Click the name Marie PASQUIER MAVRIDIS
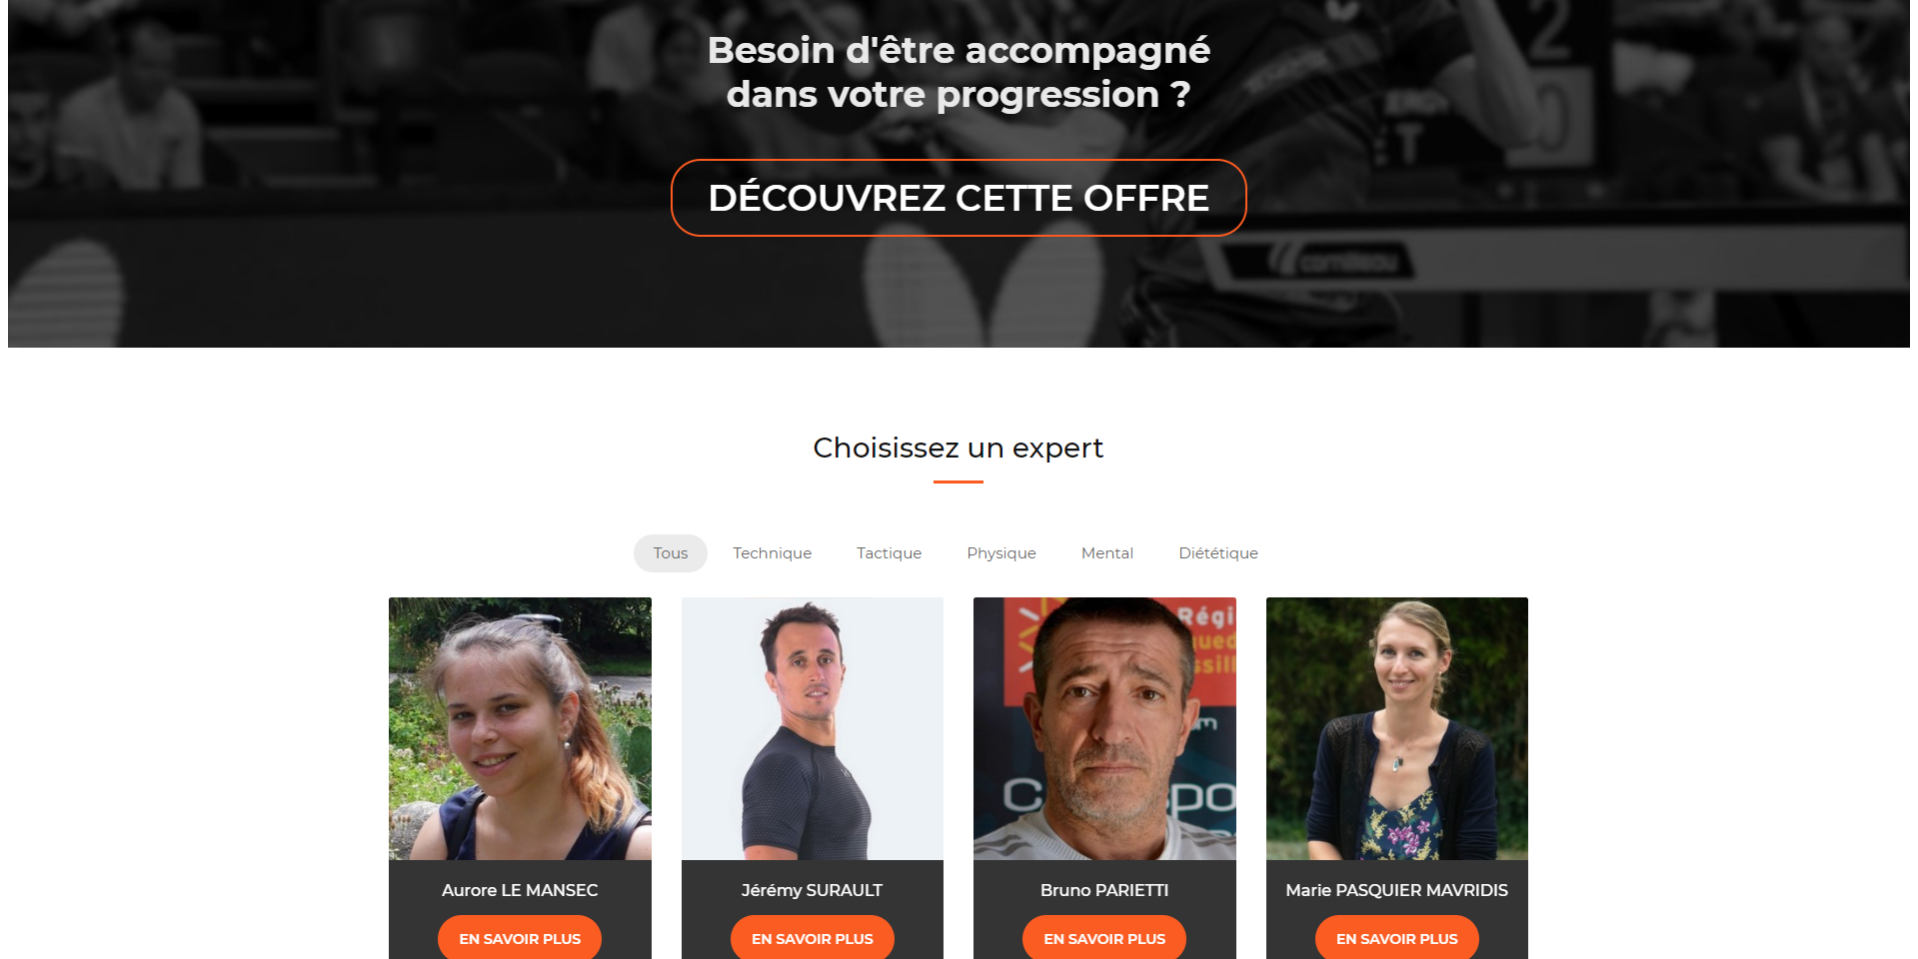The height and width of the screenshot is (959, 1918). pos(1397,890)
